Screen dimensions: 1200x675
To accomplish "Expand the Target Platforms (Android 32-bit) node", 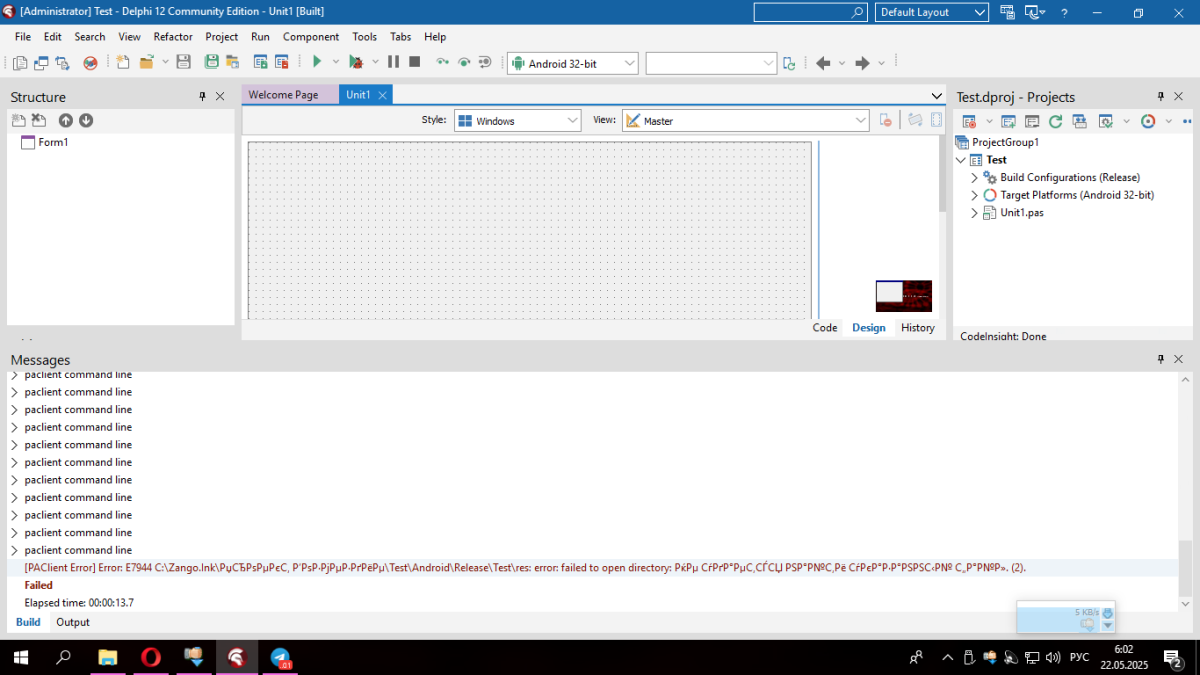I will click(974, 195).
